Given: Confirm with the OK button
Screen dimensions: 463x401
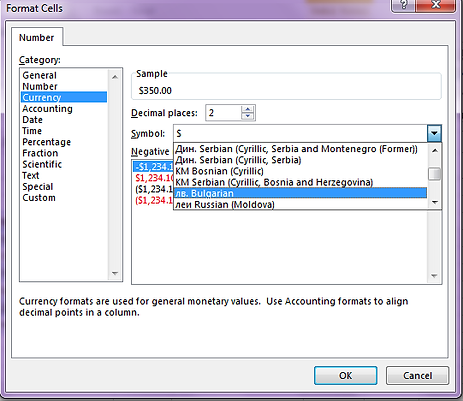Looking at the screenshot, I should point(346,376).
